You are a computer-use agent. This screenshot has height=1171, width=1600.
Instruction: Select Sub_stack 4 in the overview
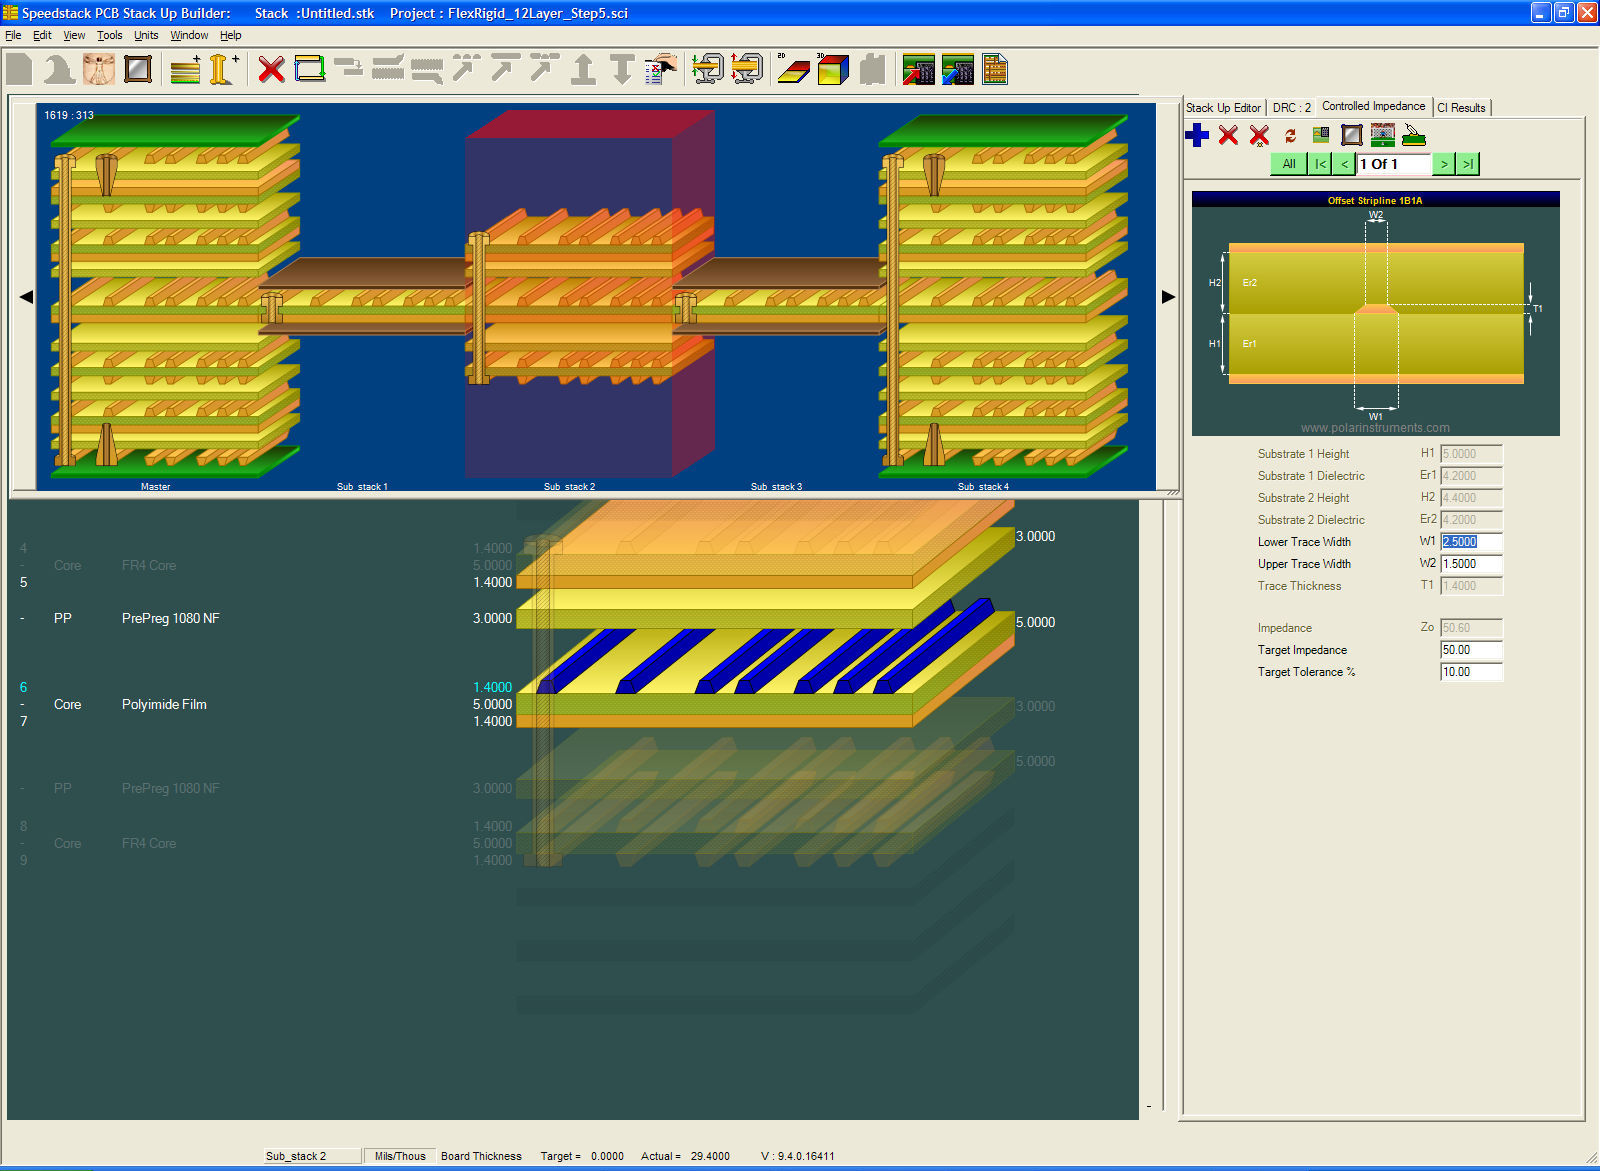click(x=1003, y=296)
